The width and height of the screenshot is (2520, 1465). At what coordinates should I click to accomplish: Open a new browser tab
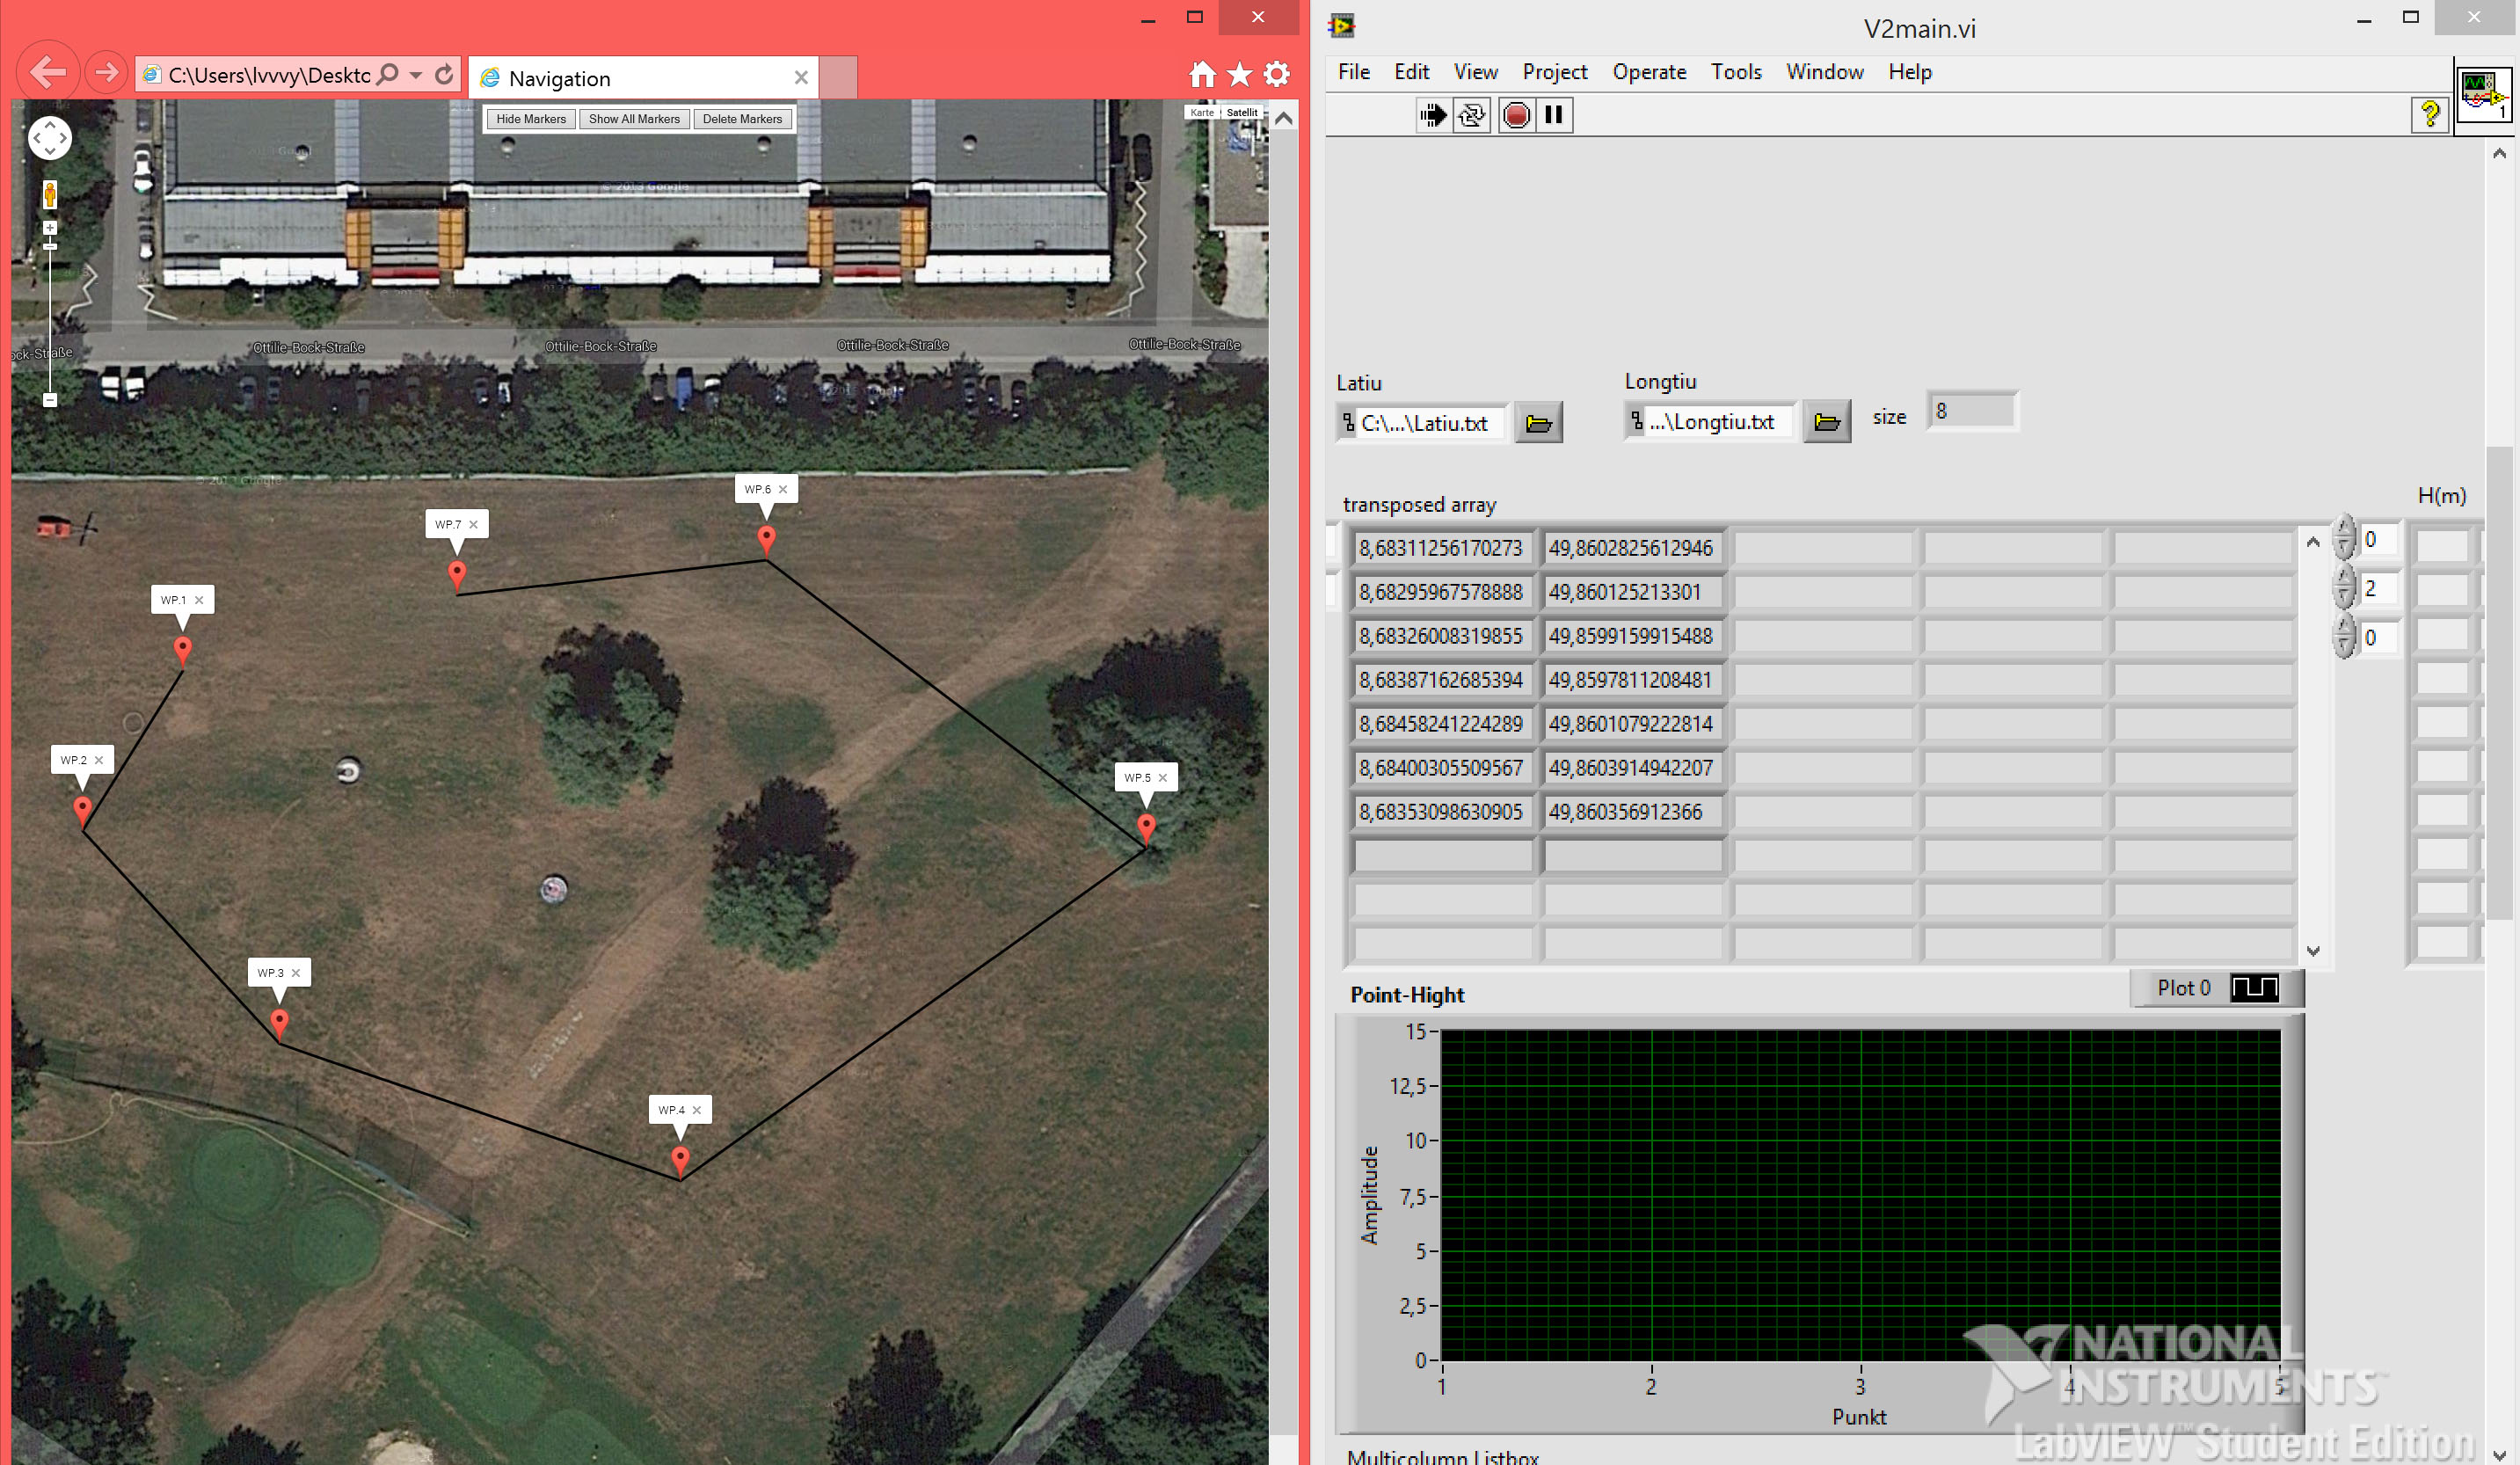(838, 78)
